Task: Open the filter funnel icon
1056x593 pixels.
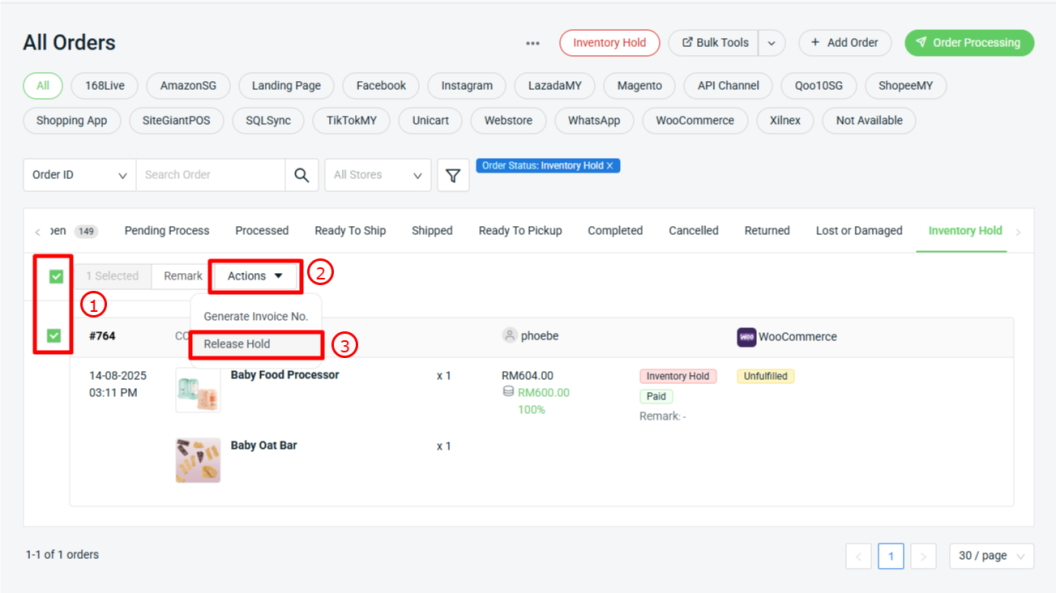Action: pos(453,175)
